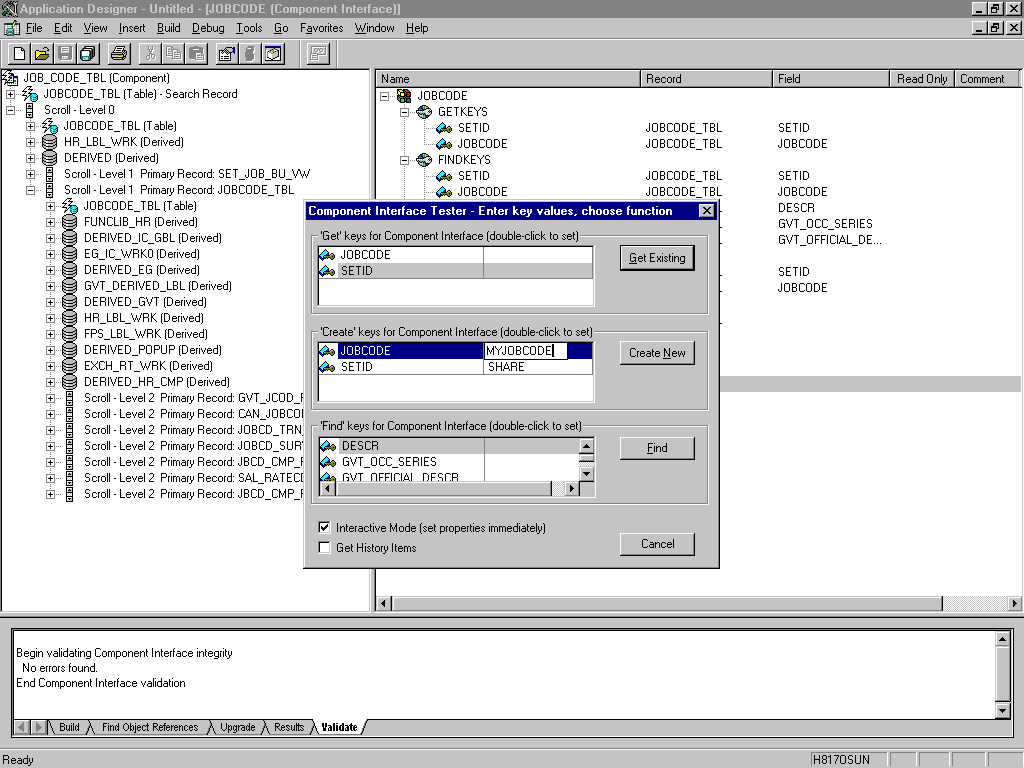Image resolution: width=1024 pixels, height=768 pixels.
Task: Switch to the Results tab
Action: 288,727
